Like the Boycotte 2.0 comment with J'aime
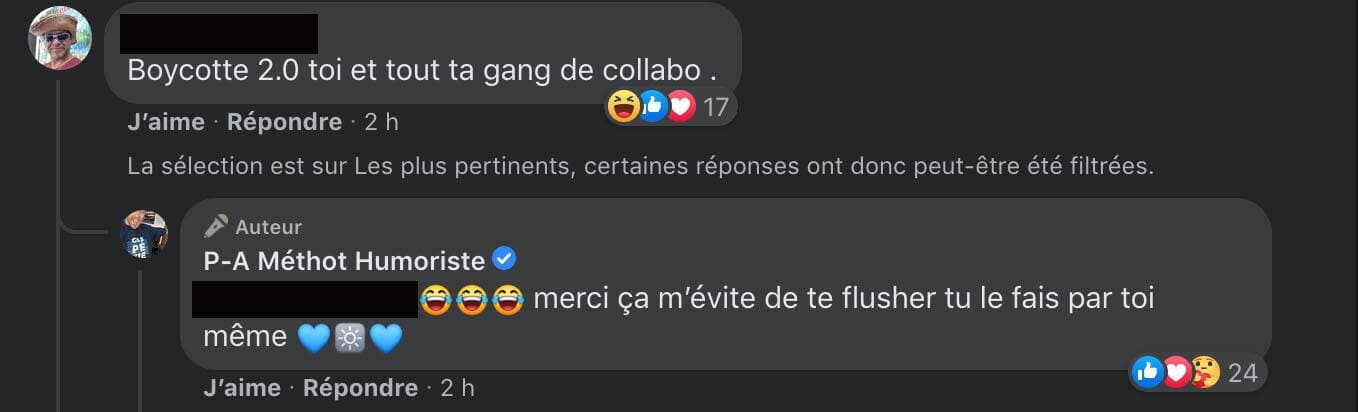The width and height of the screenshot is (1358, 412). coord(166,123)
